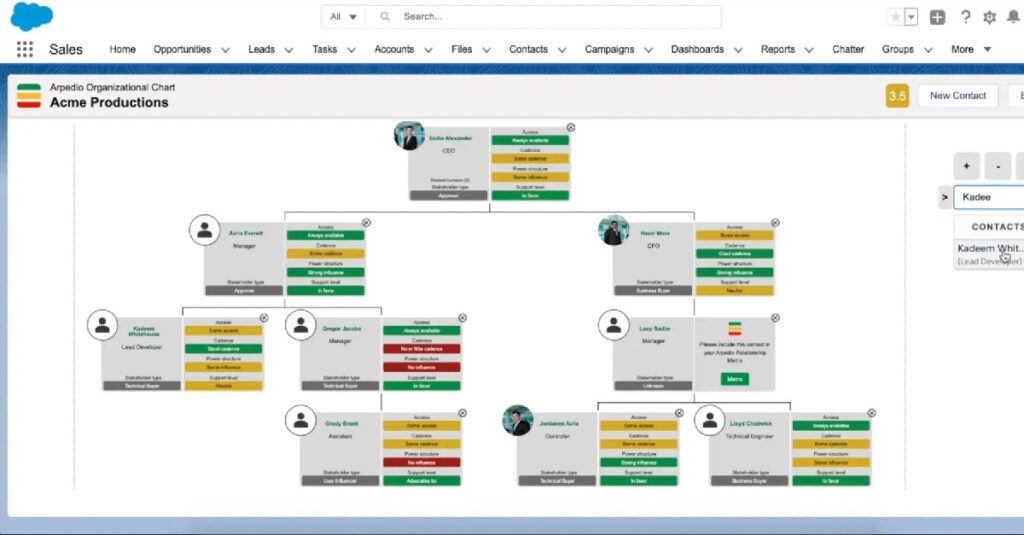Screen dimensions: 1024x535
Task: Click the global Search box
Action: tap(543, 16)
